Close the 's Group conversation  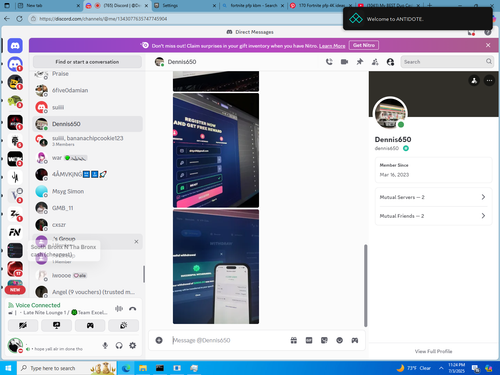[x=136, y=241]
